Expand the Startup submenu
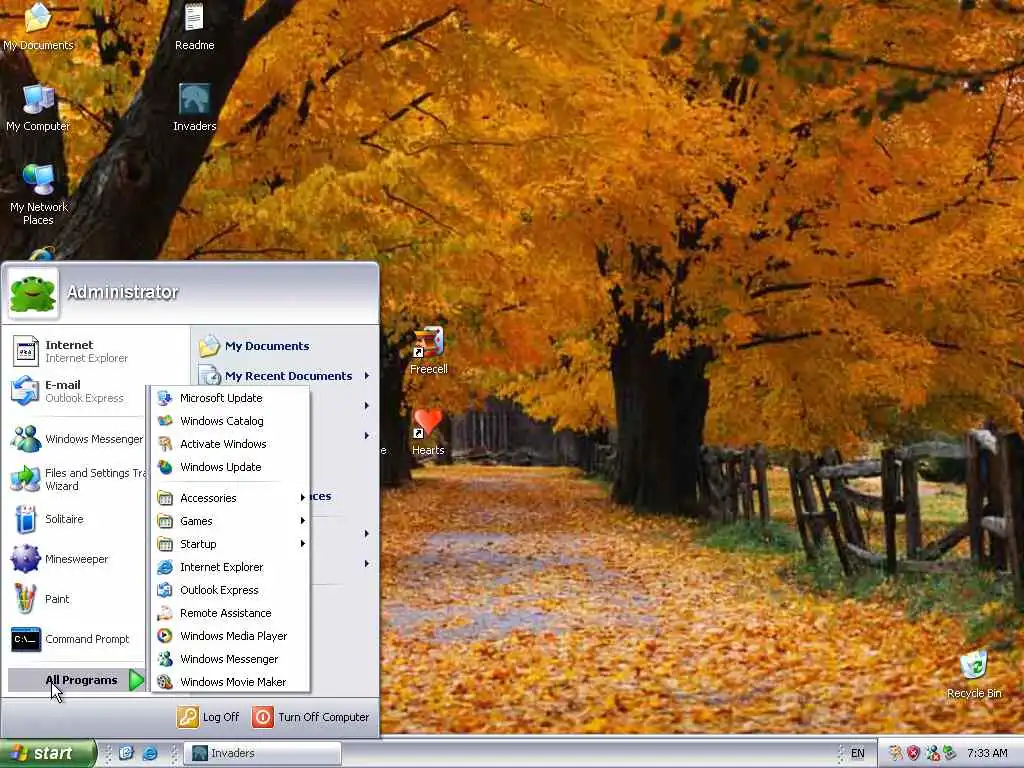 click(231, 544)
